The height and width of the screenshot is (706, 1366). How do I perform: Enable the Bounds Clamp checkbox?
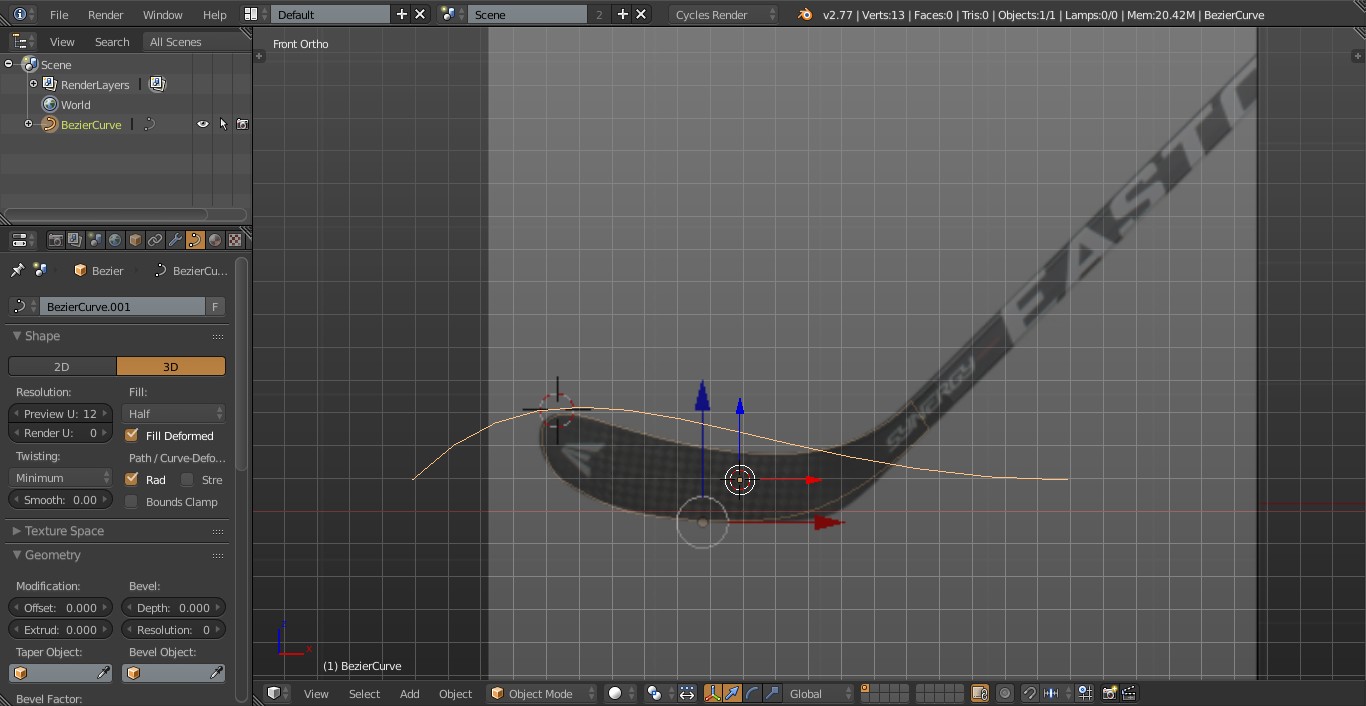pos(131,501)
